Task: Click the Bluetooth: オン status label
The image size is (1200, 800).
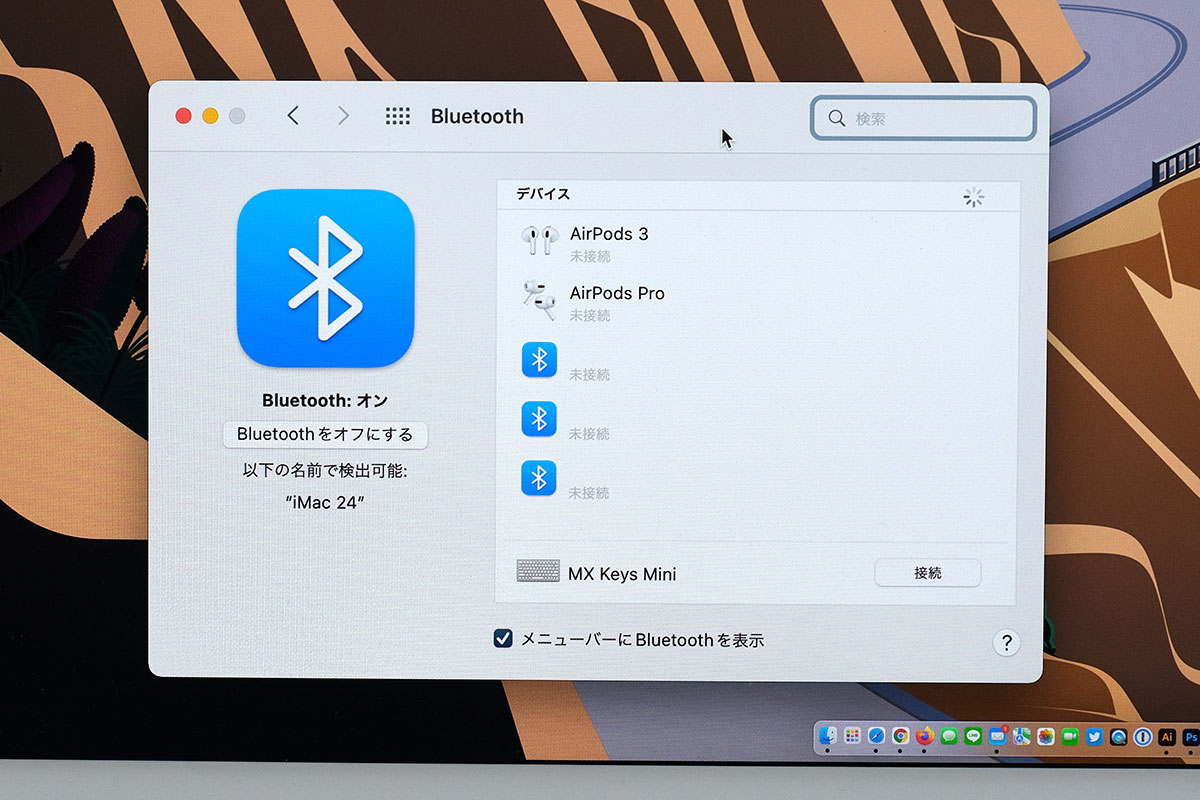Action: point(325,400)
